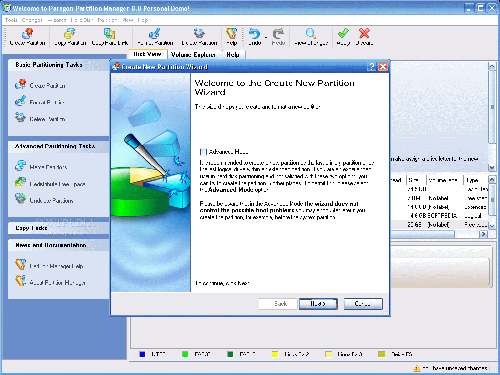Click the Redo arrow in the toolbar
The height and width of the screenshot is (375, 500).
click(x=278, y=34)
